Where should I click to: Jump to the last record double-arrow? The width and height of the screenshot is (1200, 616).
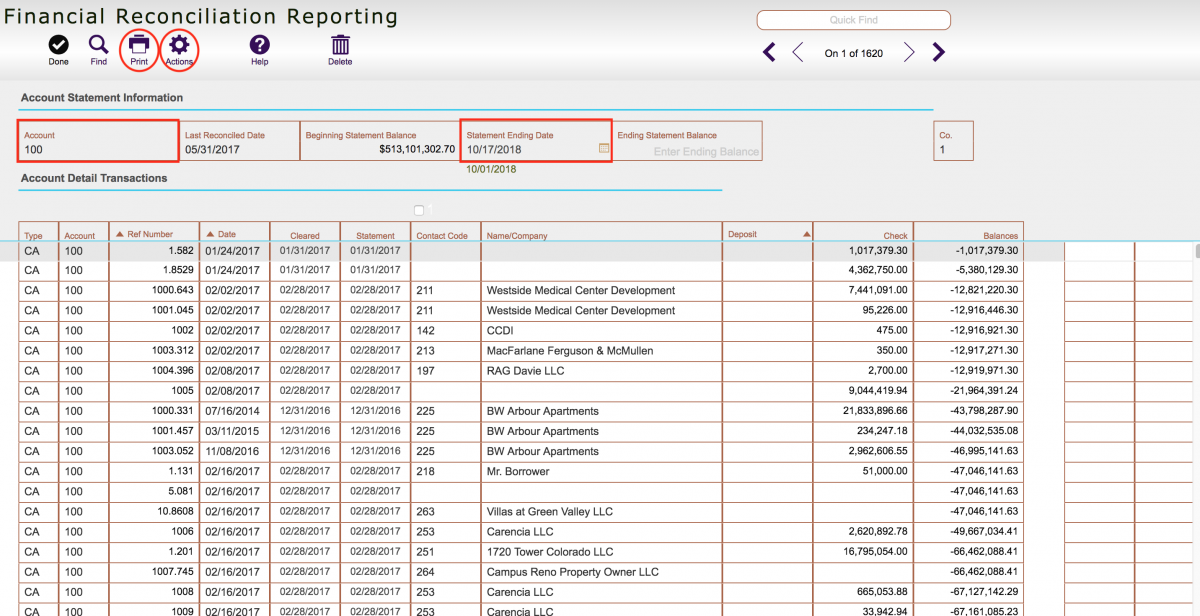tap(938, 51)
